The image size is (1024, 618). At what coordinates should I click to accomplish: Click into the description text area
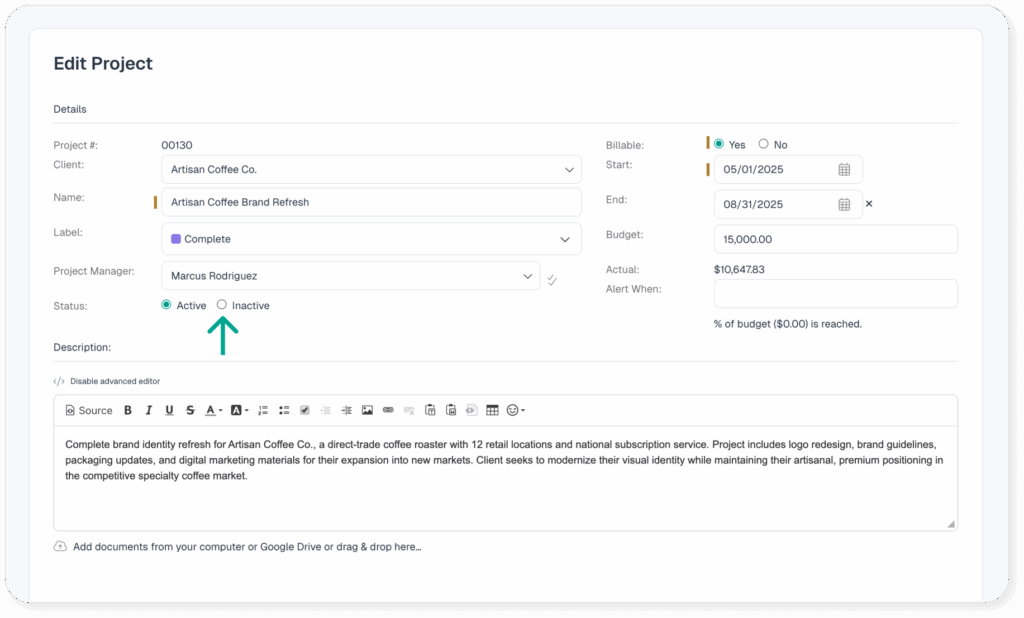pyautogui.click(x=505, y=478)
